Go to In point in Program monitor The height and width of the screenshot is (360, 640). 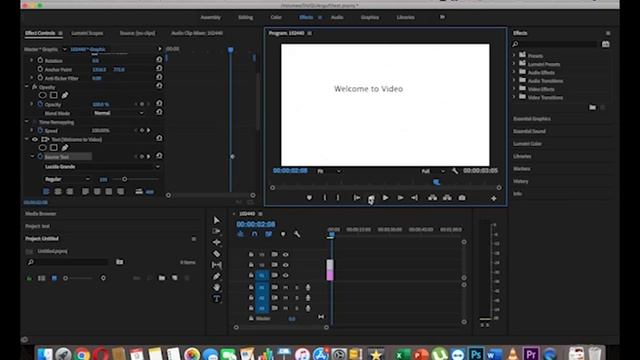click(x=356, y=198)
